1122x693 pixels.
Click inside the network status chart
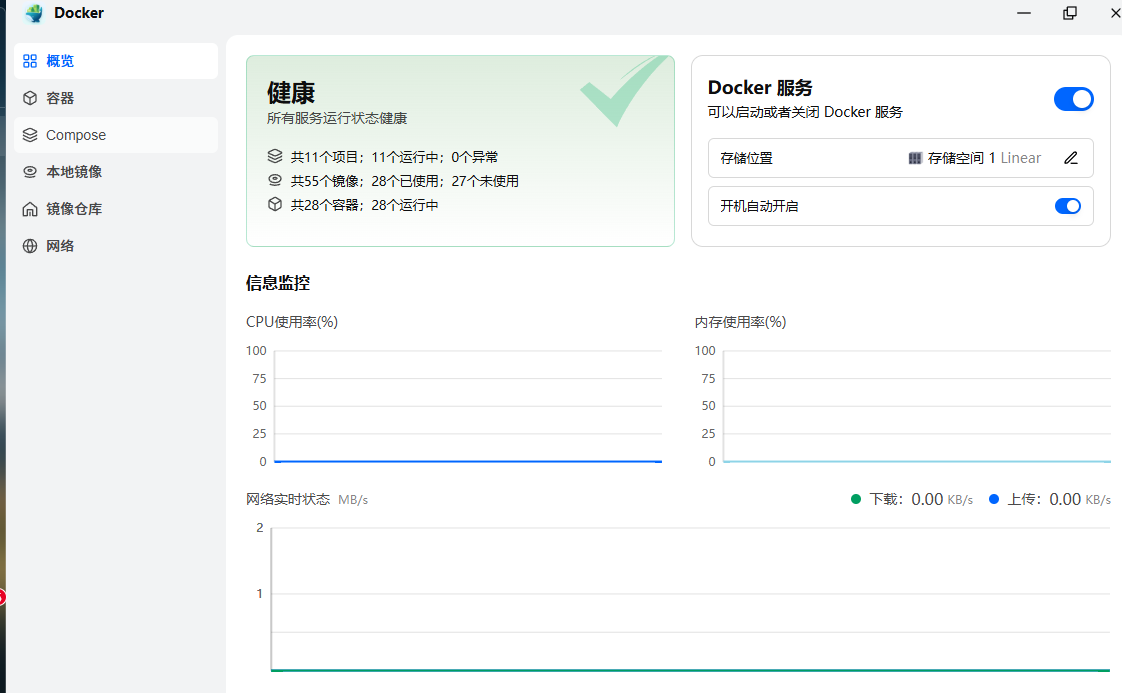(691, 599)
